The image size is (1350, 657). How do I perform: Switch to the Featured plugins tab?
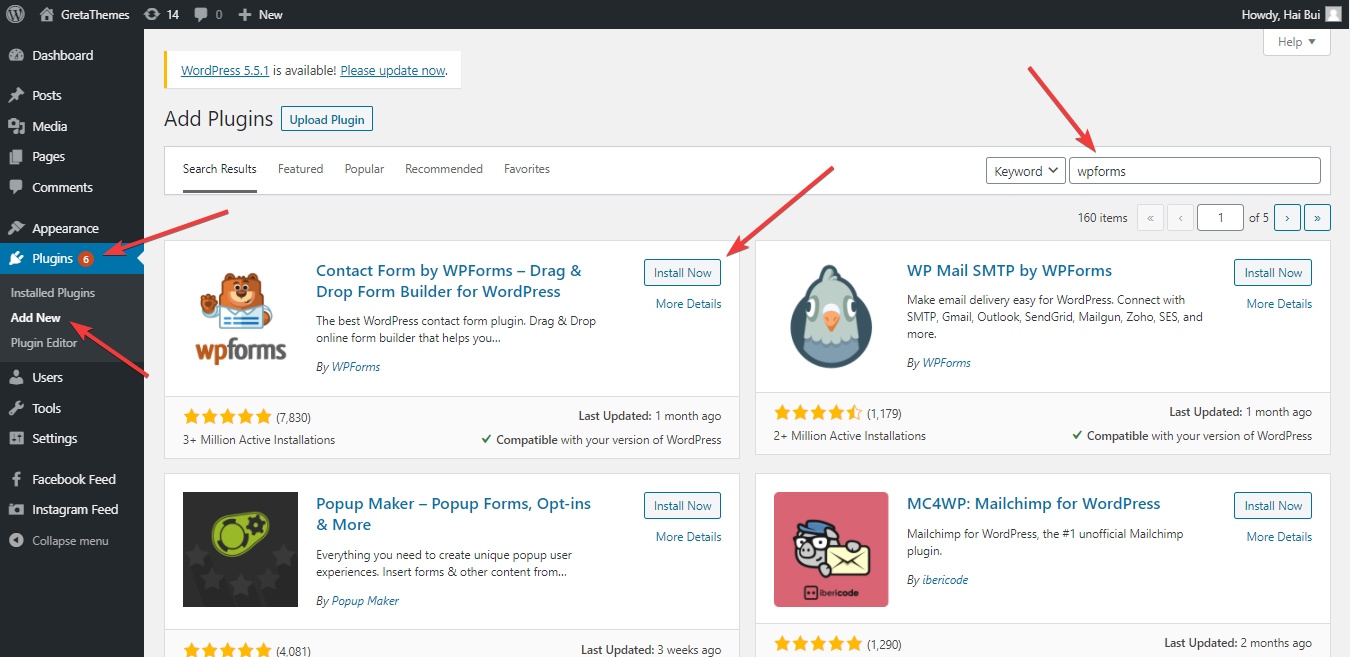click(300, 169)
